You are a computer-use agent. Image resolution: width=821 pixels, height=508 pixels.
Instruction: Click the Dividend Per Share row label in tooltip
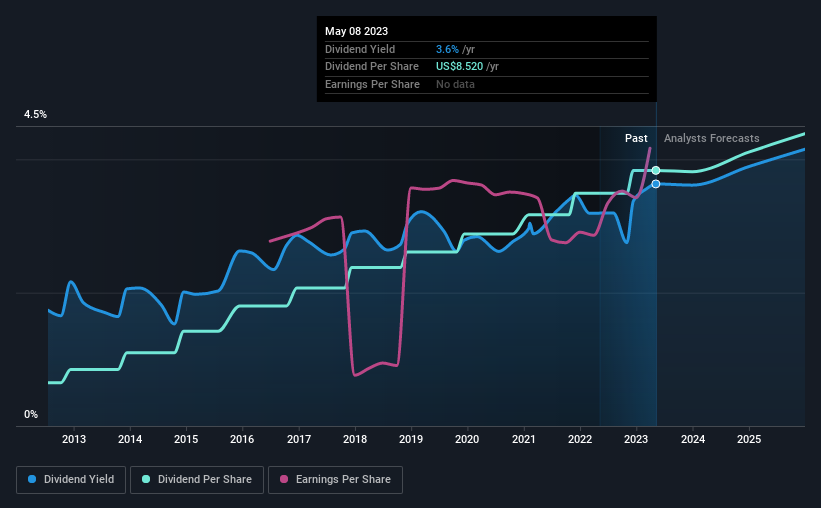click(372, 67)
